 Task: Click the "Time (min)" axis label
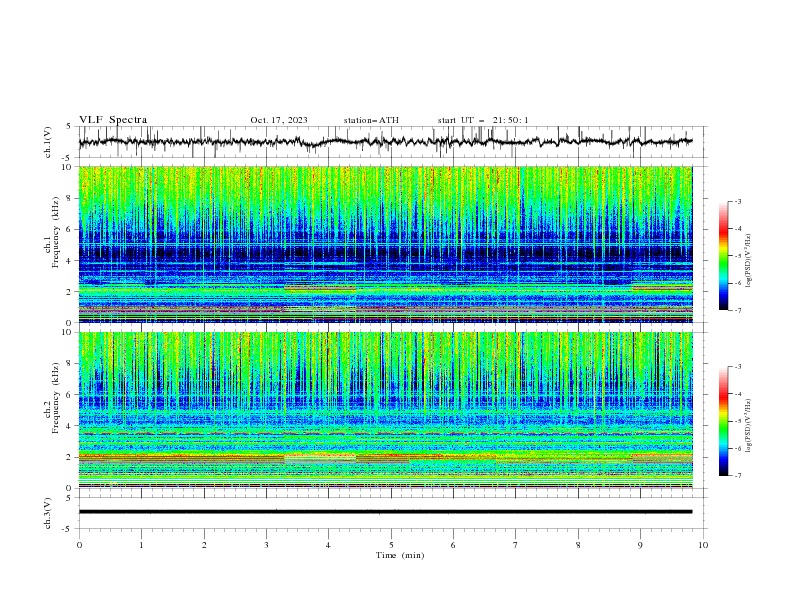tap(400, 555)
